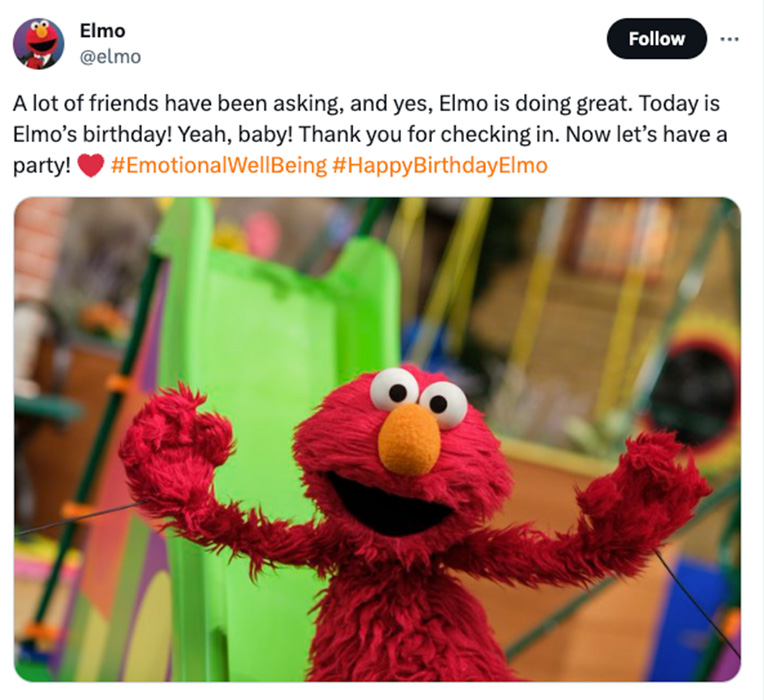Click Elmo's right eye in the photo
The height and width of the screenshot is (700, 764).
tap(443, 404)
